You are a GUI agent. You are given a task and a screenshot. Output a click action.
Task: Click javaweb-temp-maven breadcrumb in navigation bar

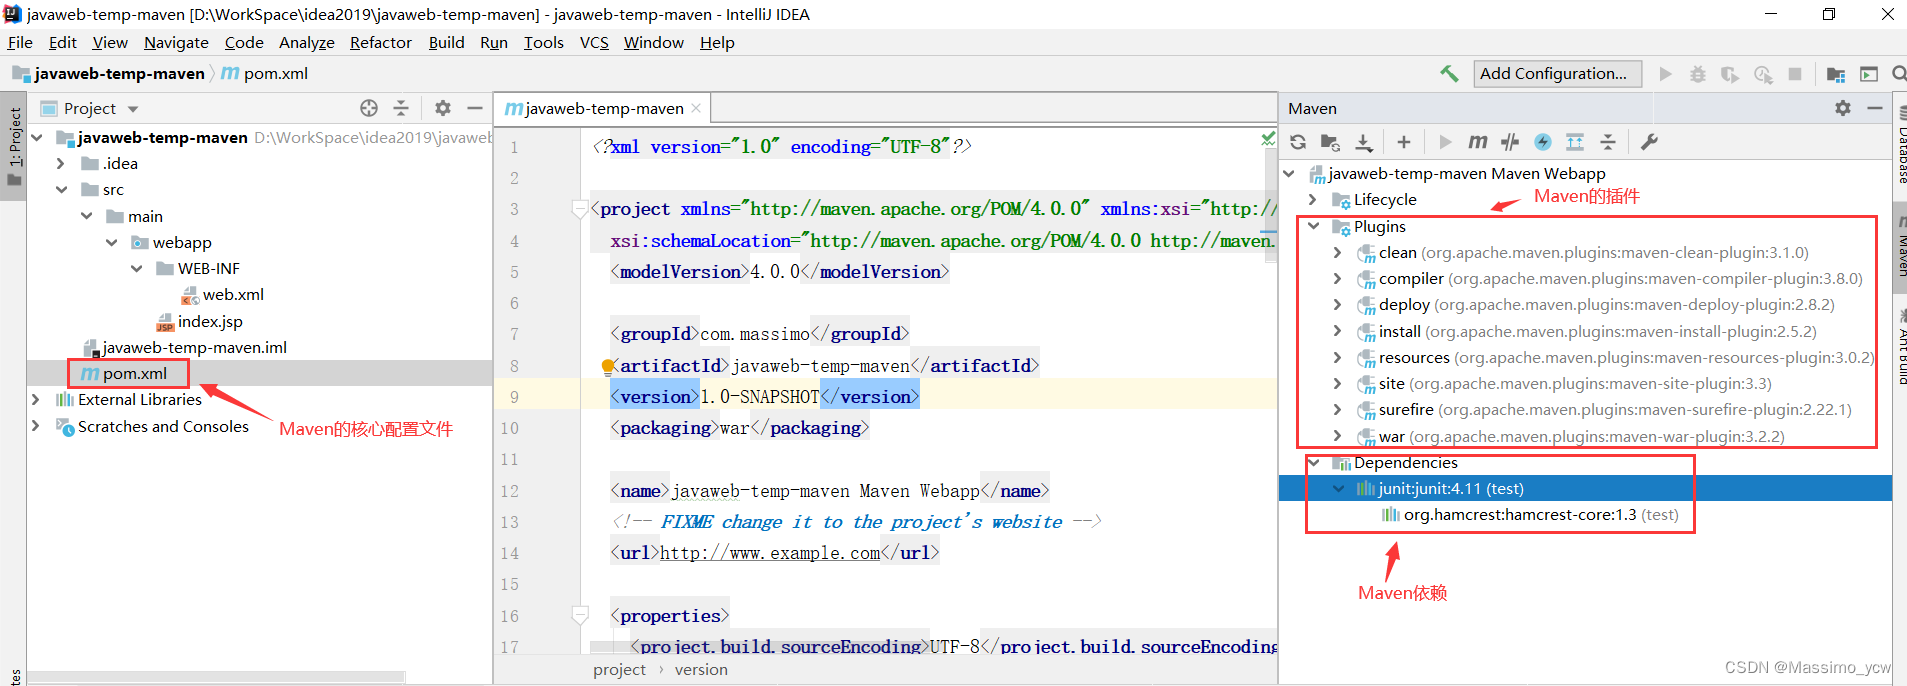pos(108,73)
